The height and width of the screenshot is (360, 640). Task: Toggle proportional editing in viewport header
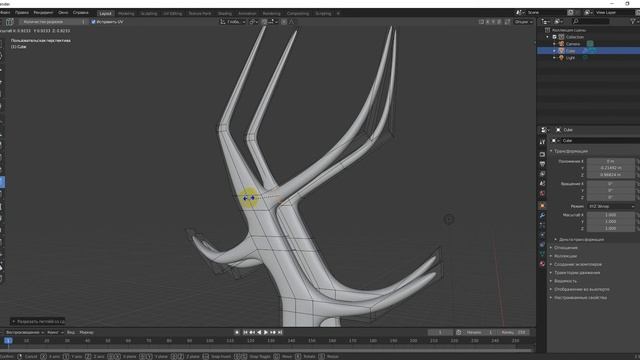coord(284,22)
